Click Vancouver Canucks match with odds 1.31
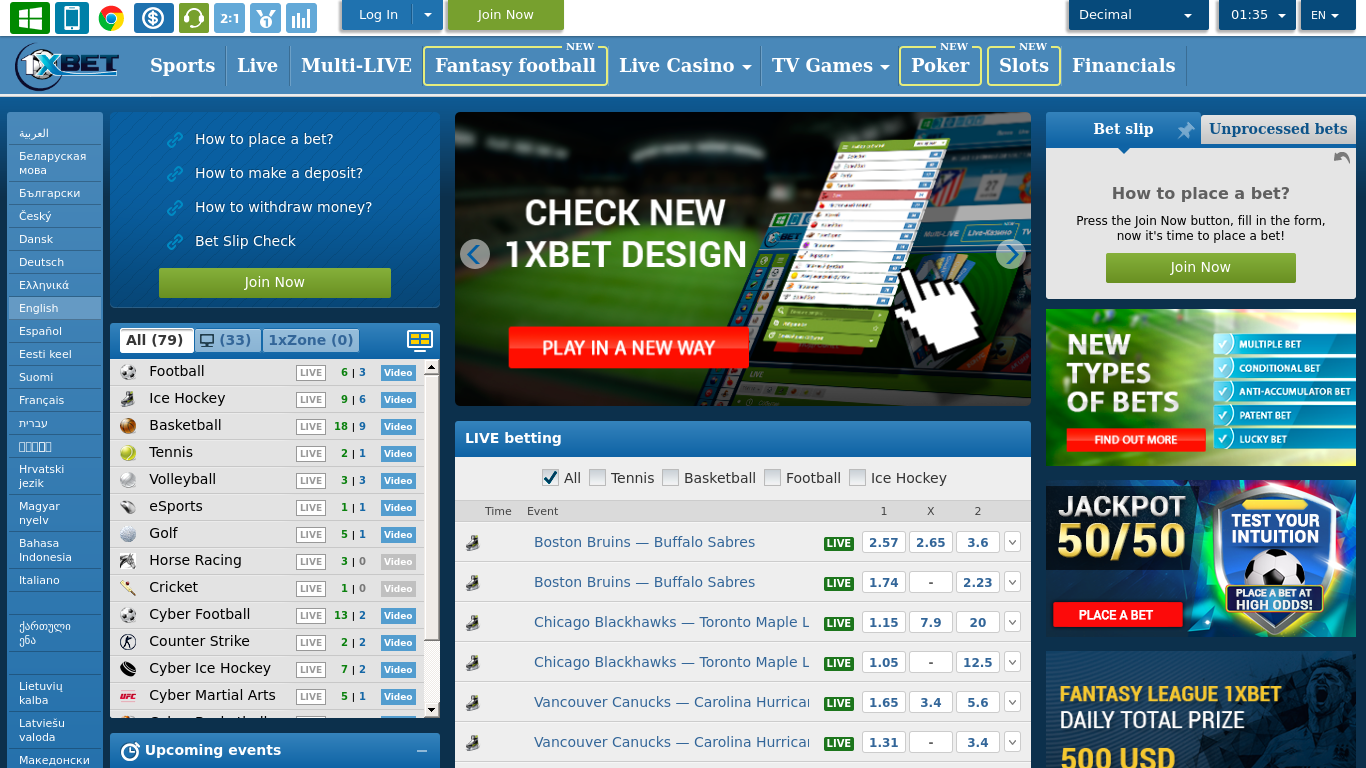Viewport: 1366px width, 768px height. [x=671, y=743]
